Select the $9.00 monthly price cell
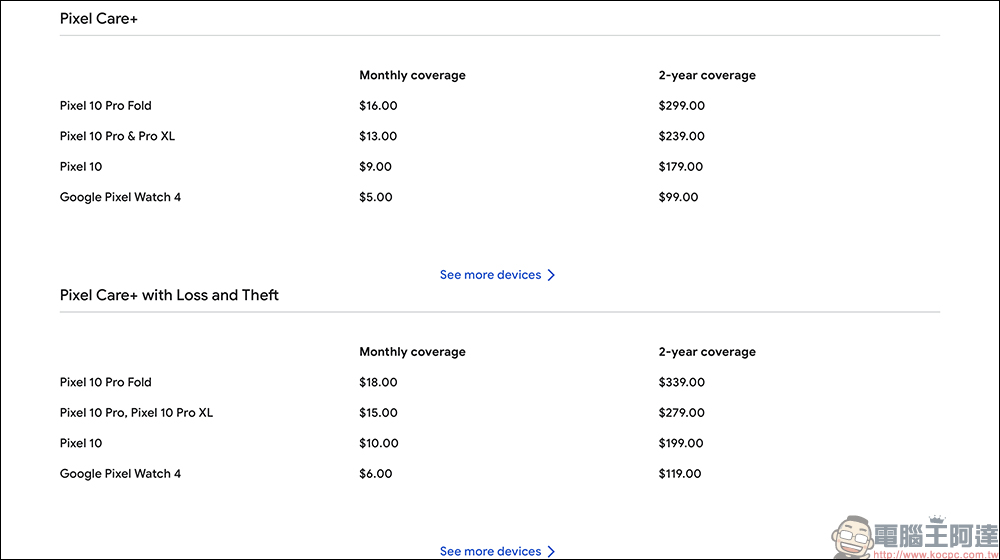Viewport: 1000px width, 560px height. point(376,166)
